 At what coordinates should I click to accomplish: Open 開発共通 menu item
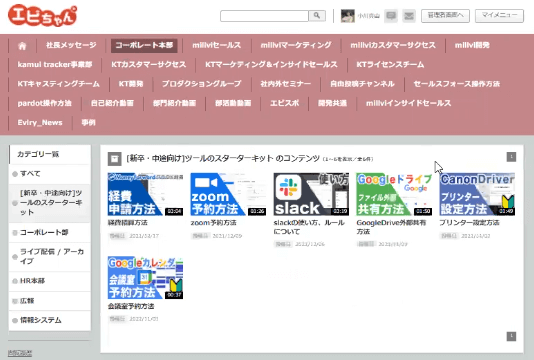tap(332, 103)
